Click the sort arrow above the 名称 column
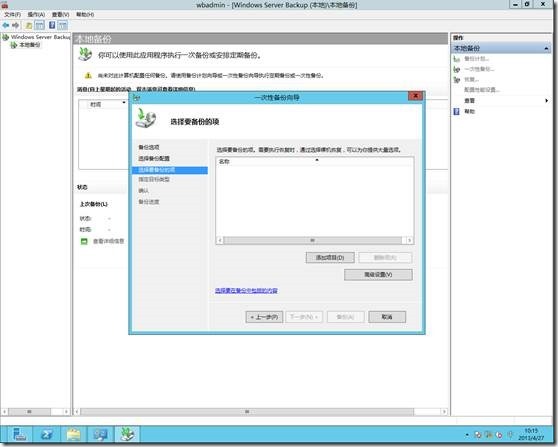558x447 pixels. point(317,160)
